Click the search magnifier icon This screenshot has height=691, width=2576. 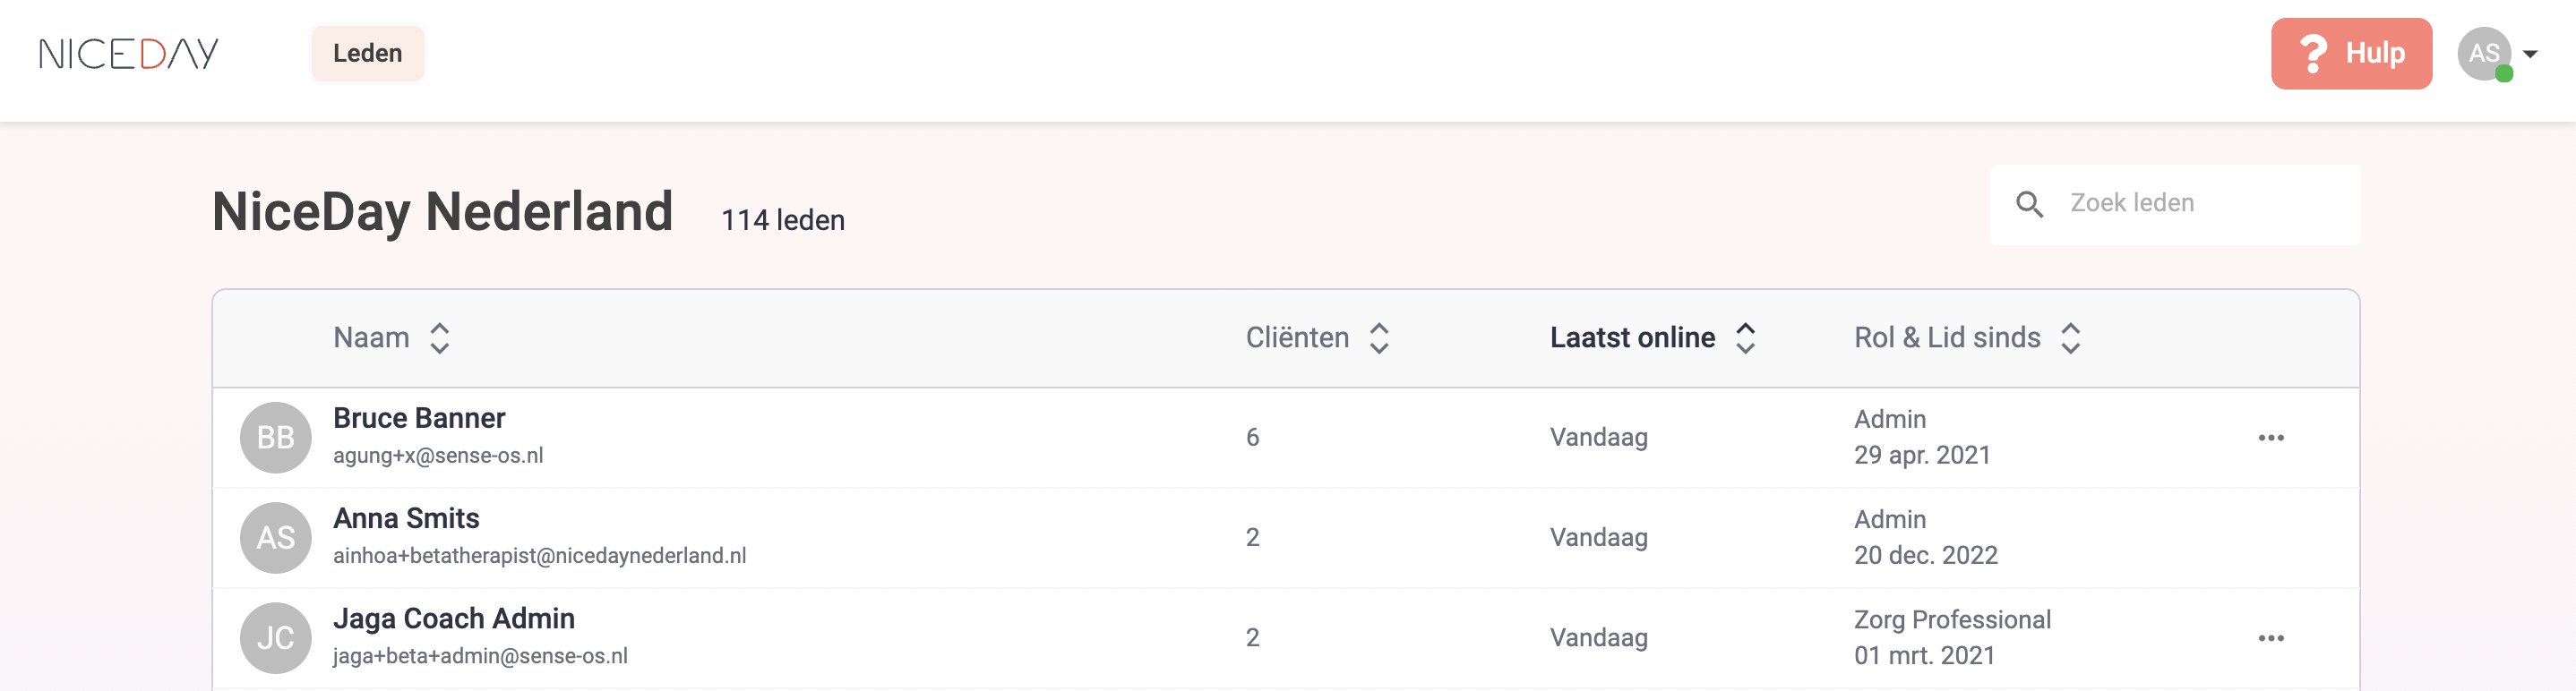pyautogui.click(x=2029, y=204)
